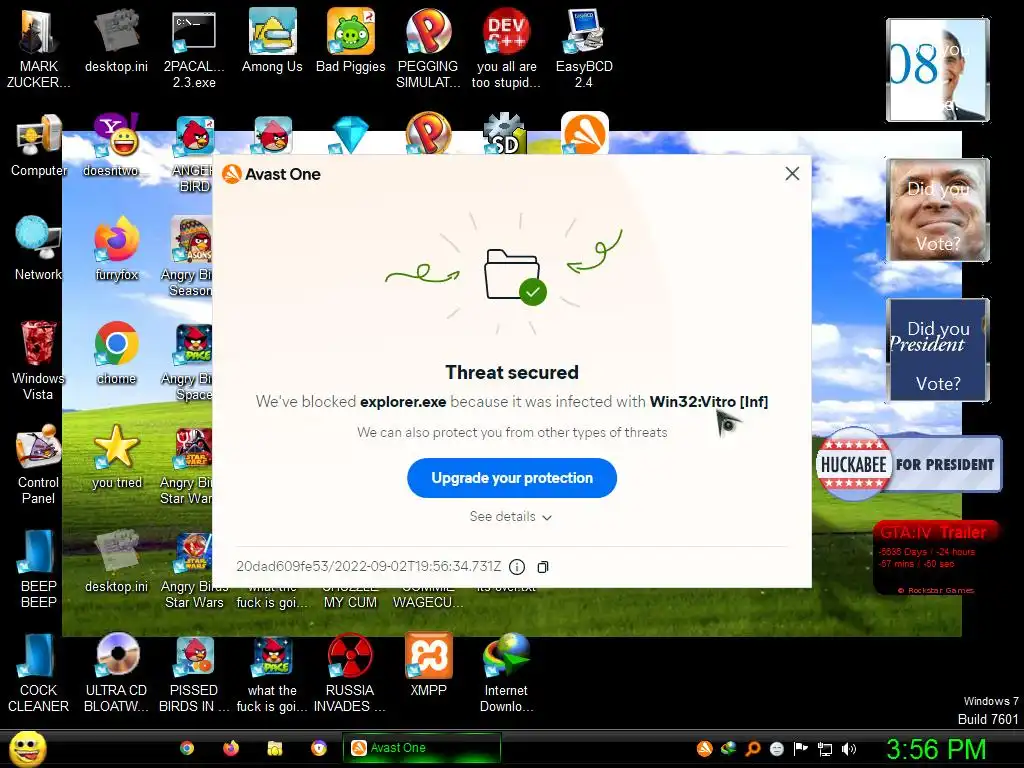Click the 'Win32:Vitro [Inf]' threat name
The width and height of the screenshot is (1024, 768).
709,402
